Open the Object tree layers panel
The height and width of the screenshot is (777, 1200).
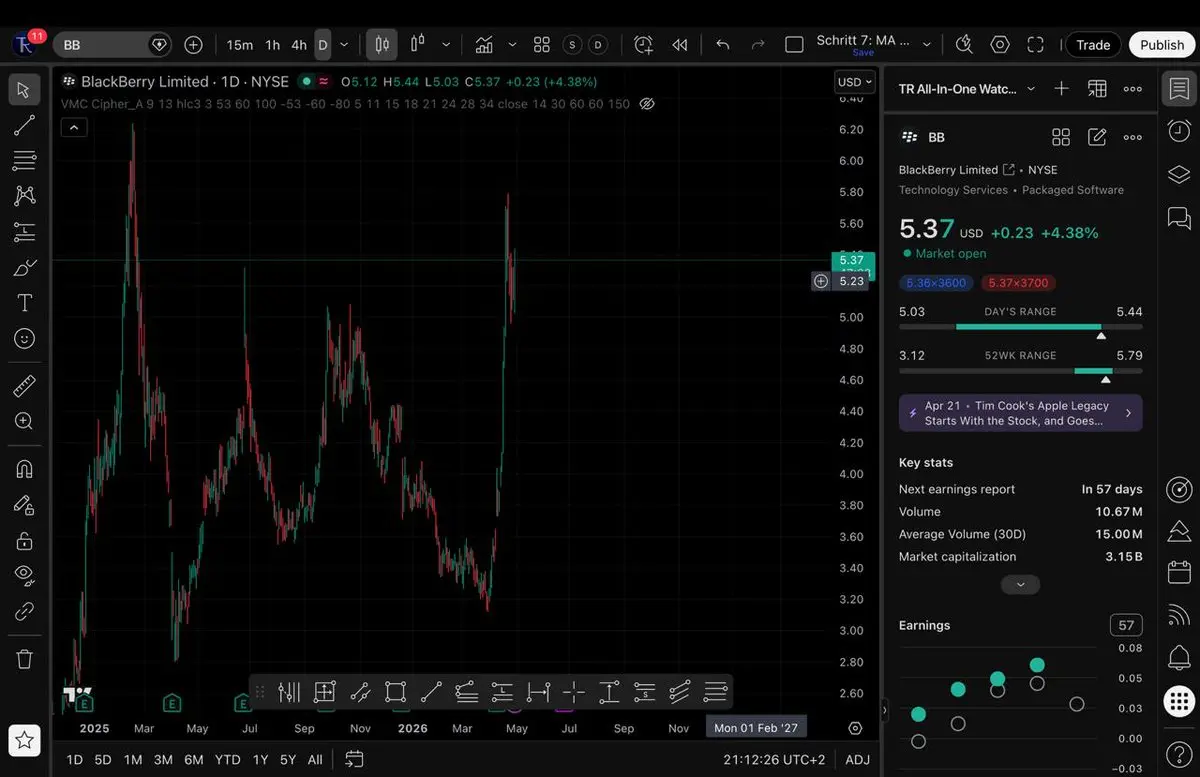coord(1179,174)
